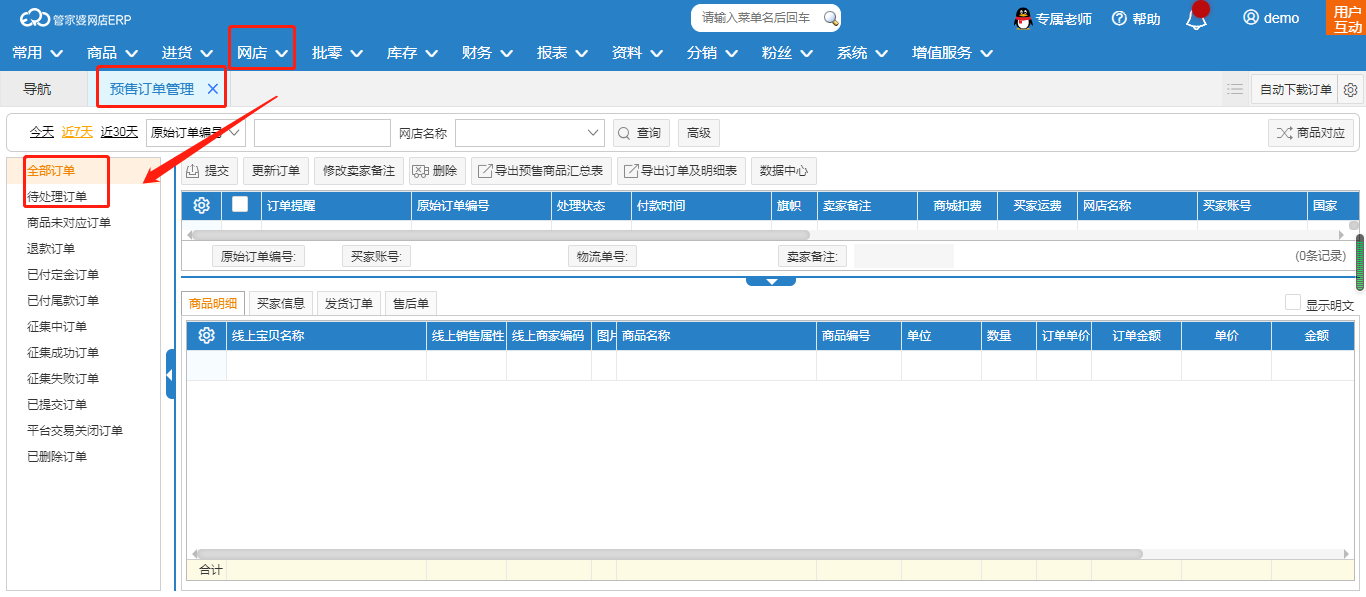Collapse the left sidebar panel handle
This screenshot has height=597, width=1366.
(169, 375)
